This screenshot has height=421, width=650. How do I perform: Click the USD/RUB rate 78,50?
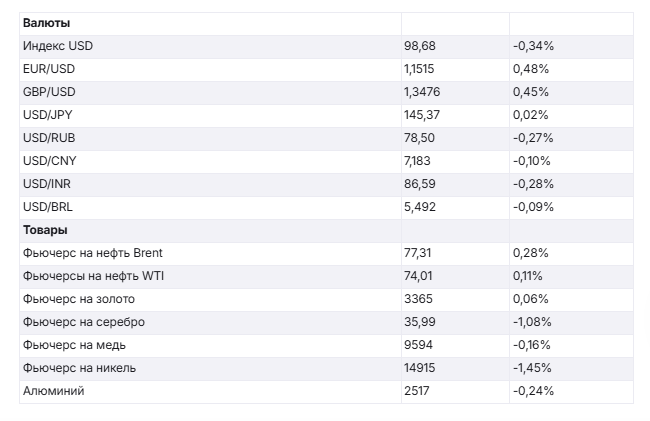pos(419,138)
